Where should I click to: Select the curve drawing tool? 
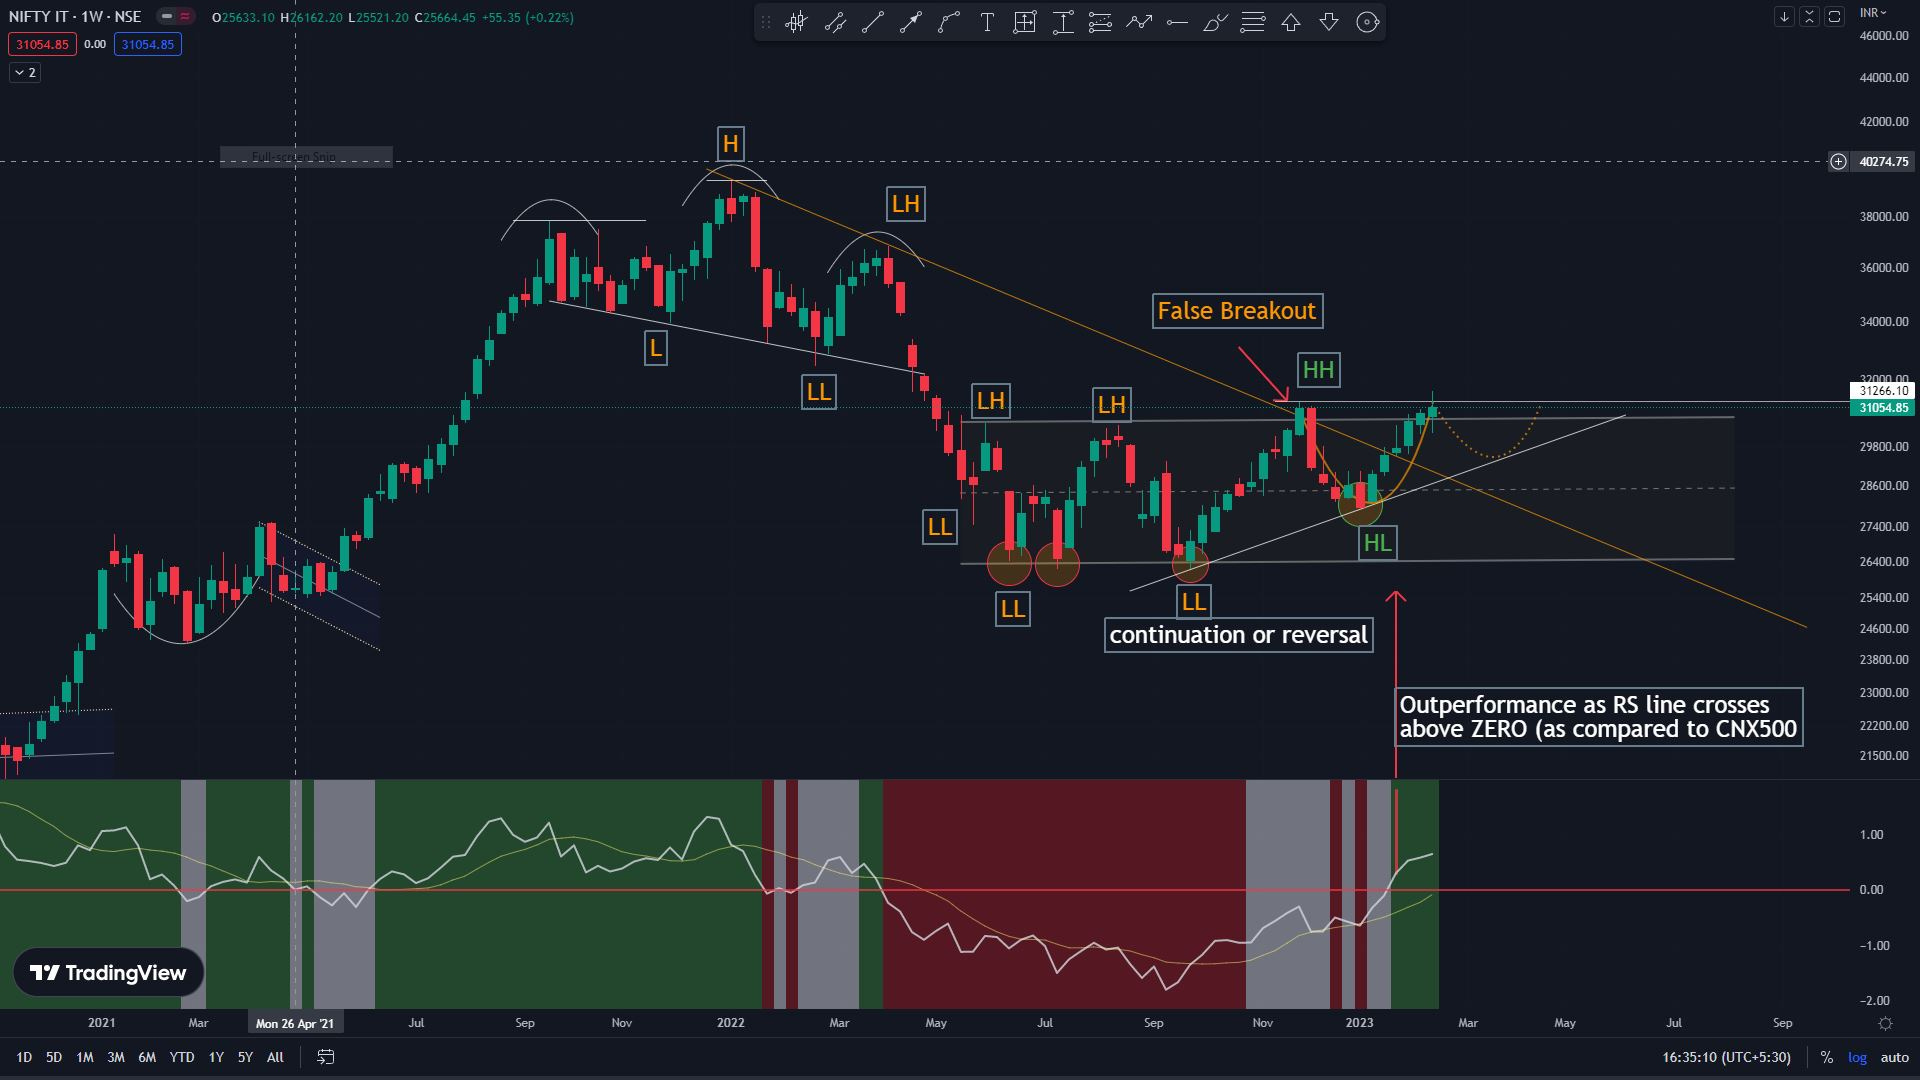(x=949, y=22)
